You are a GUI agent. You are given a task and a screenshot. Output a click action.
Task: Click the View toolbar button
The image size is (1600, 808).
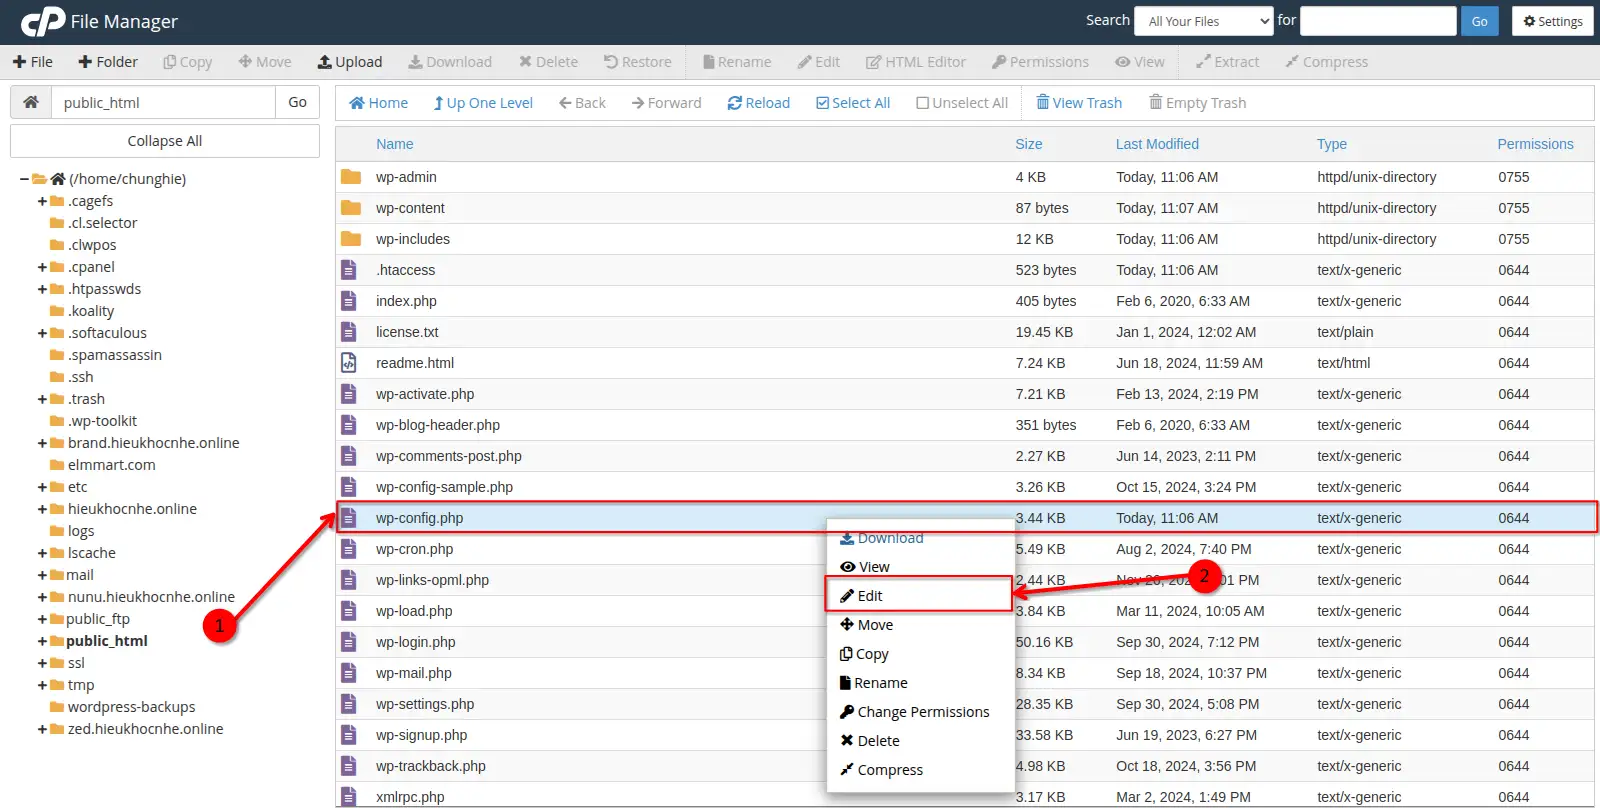pyautogui.click(x=1140, y=62)
